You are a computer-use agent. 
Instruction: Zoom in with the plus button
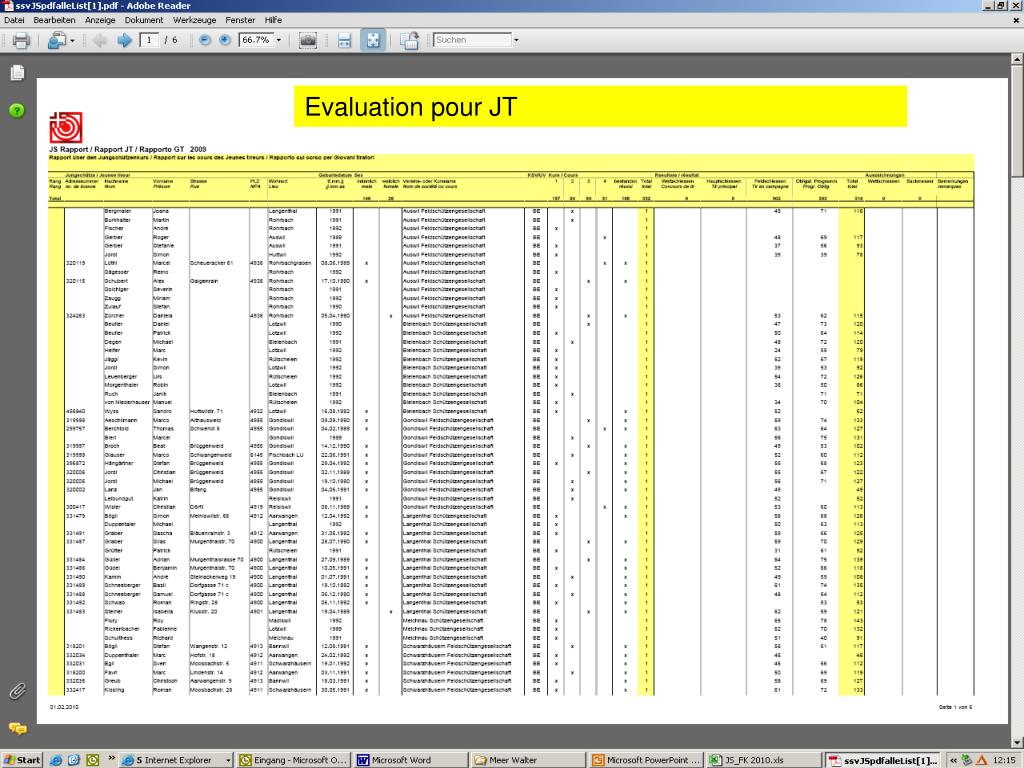click(225, 40)
